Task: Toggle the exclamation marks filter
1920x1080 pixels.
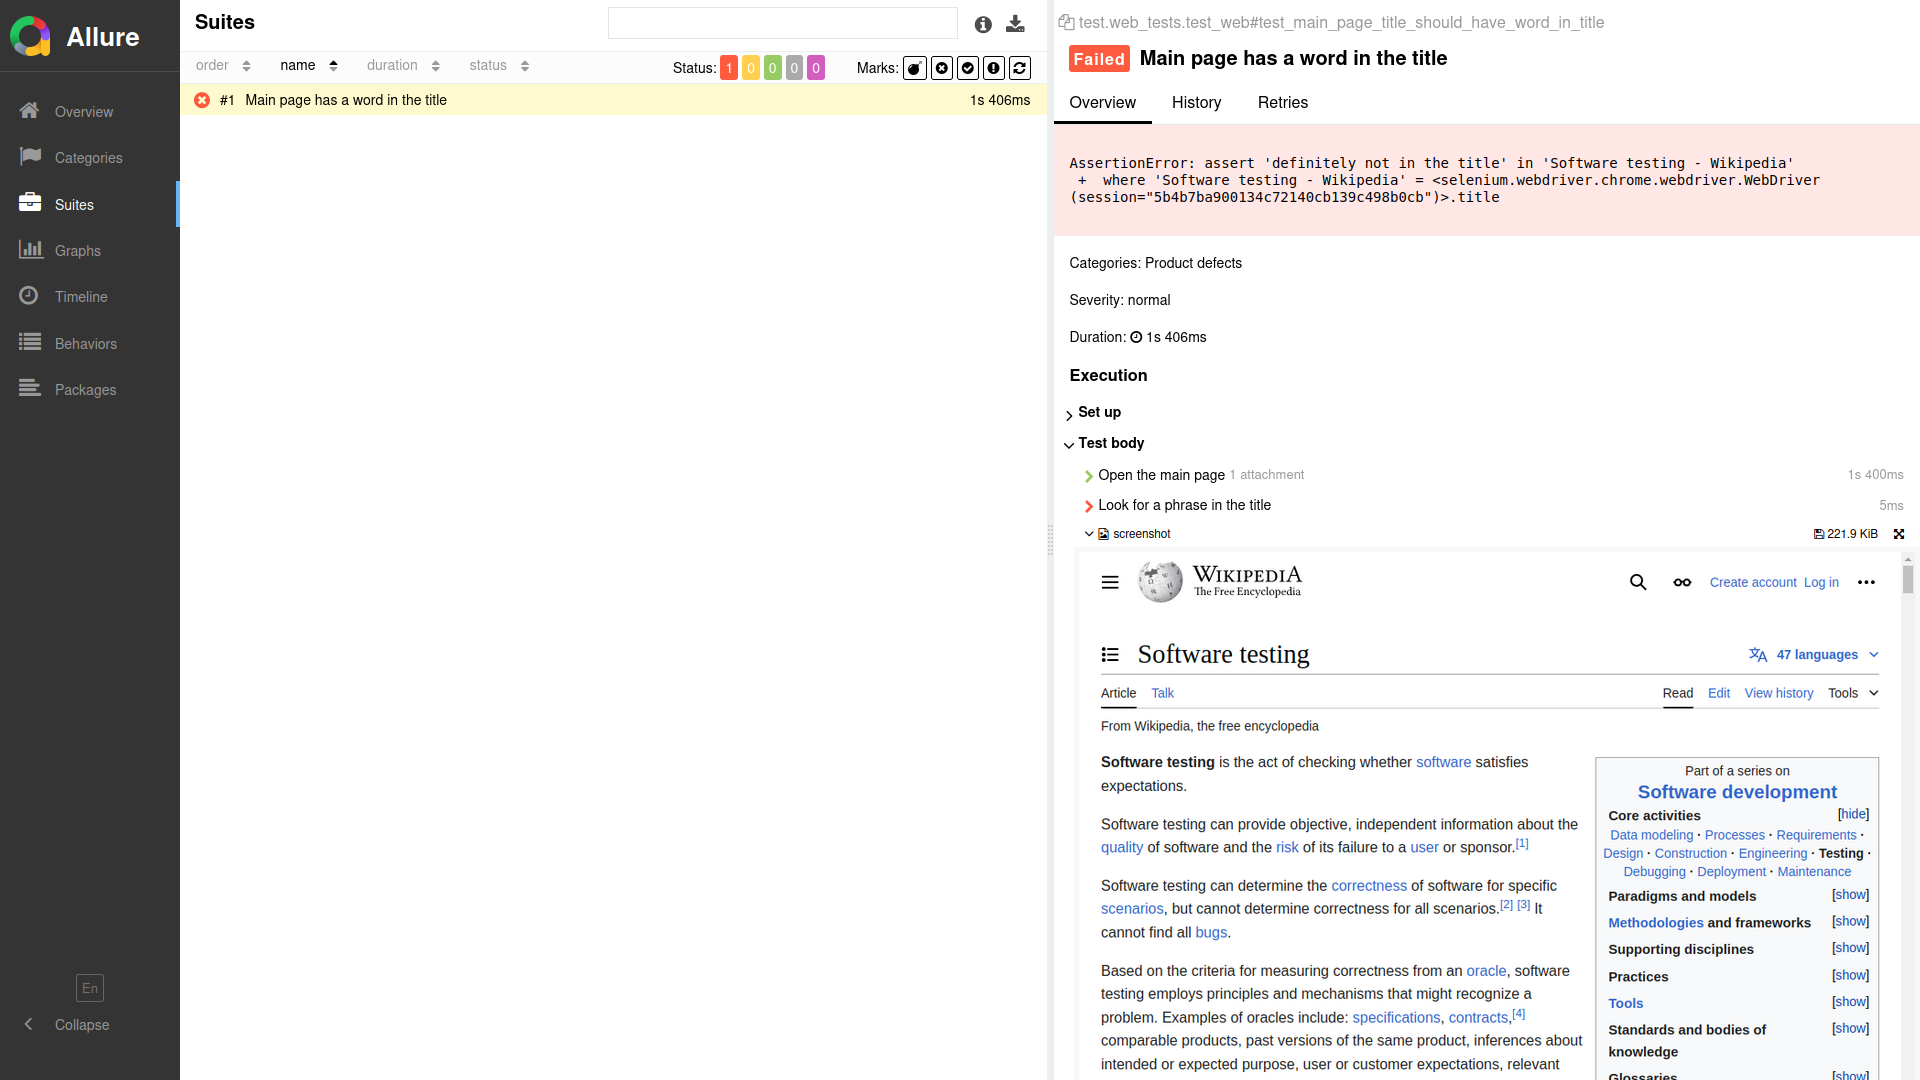Action: pyautogui.click(x=993, y=68)
